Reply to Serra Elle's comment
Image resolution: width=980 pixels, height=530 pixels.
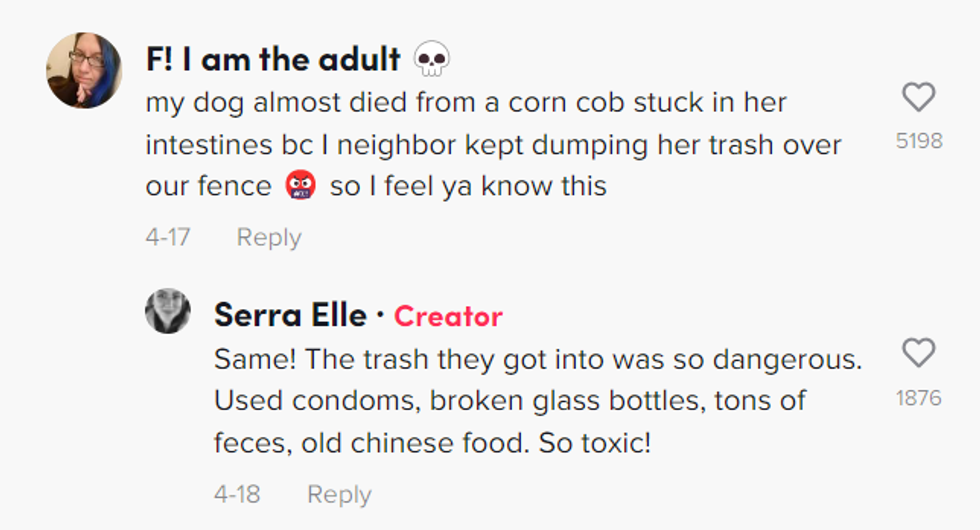point(338,494)
